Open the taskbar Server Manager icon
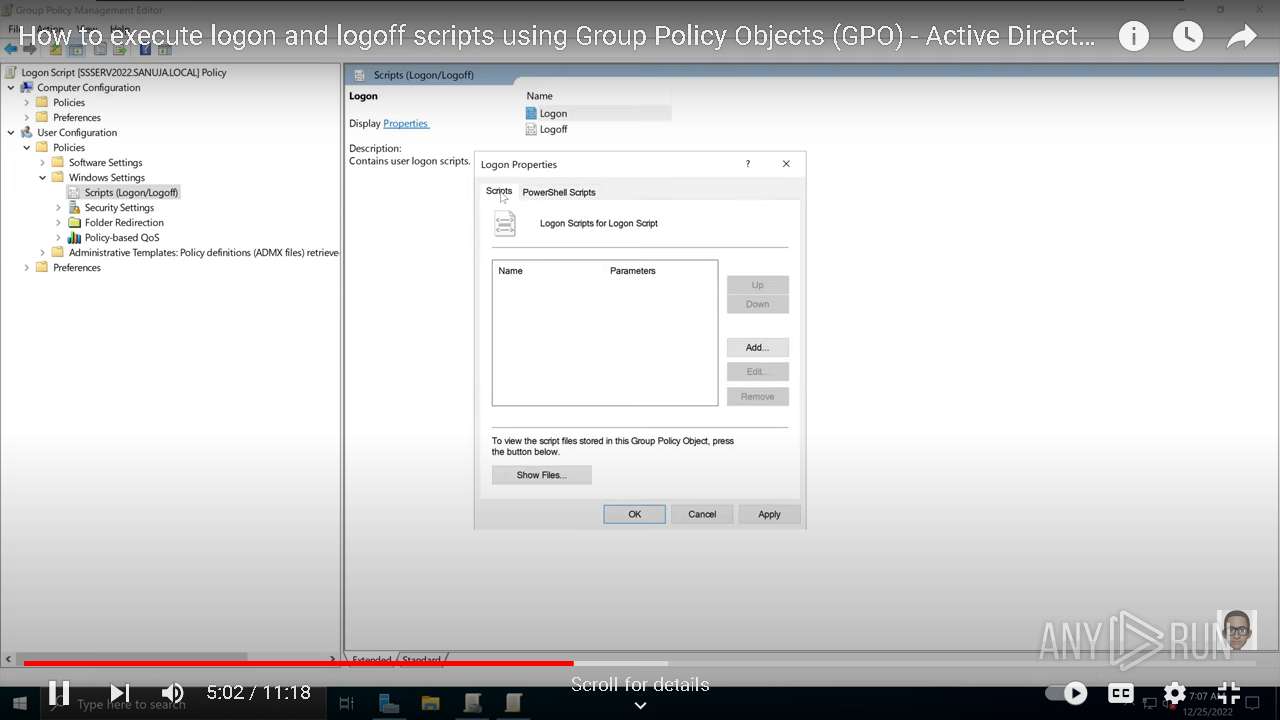 pyautogui.click(x=389, y=704)
